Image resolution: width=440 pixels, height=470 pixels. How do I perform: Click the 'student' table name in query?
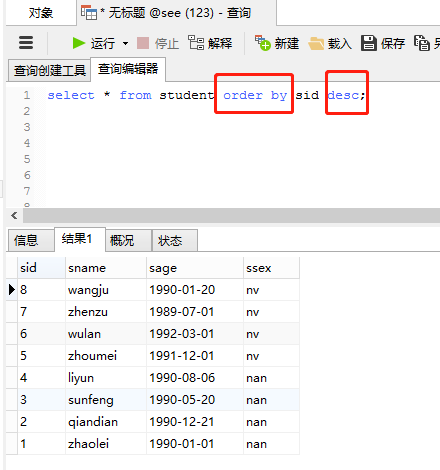tap(187, 95)
